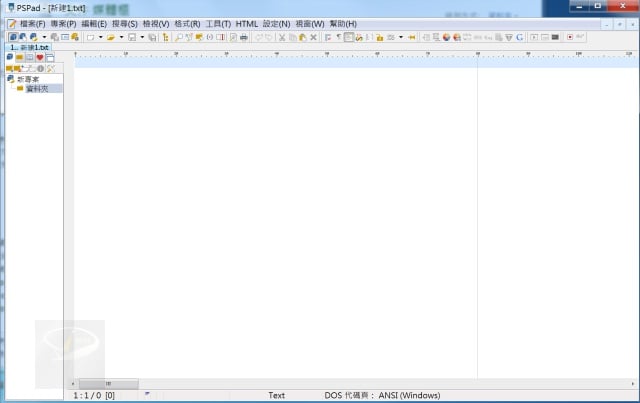Switch to the 新建1.txt document tab
This screenshot has height=403, width=640.
click(30, 47)
